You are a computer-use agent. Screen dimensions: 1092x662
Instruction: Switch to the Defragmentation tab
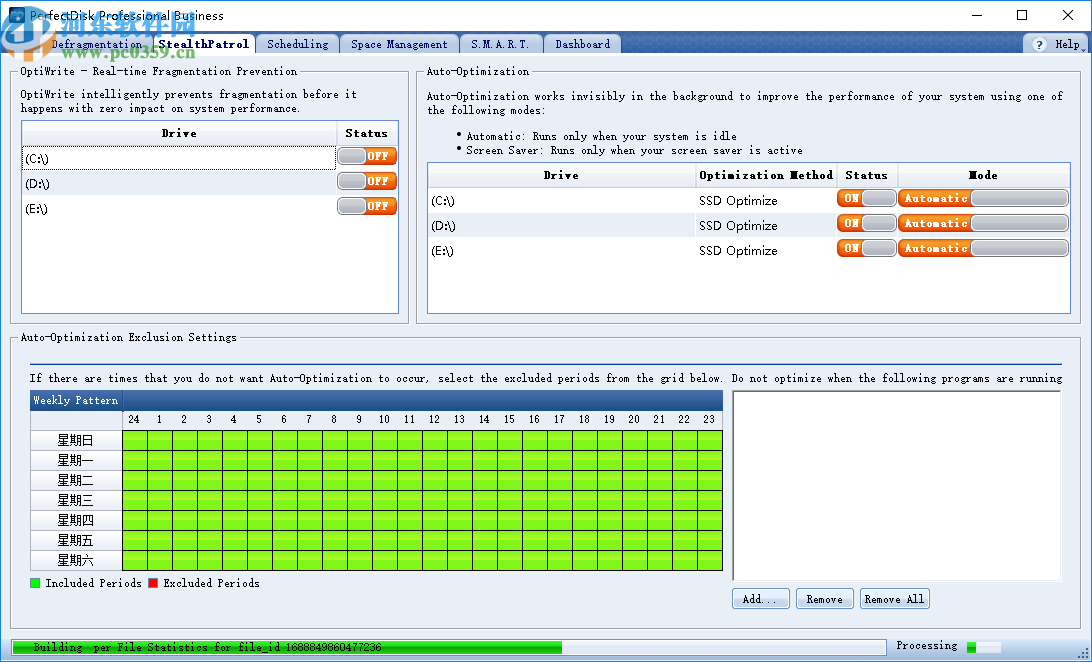96,43
